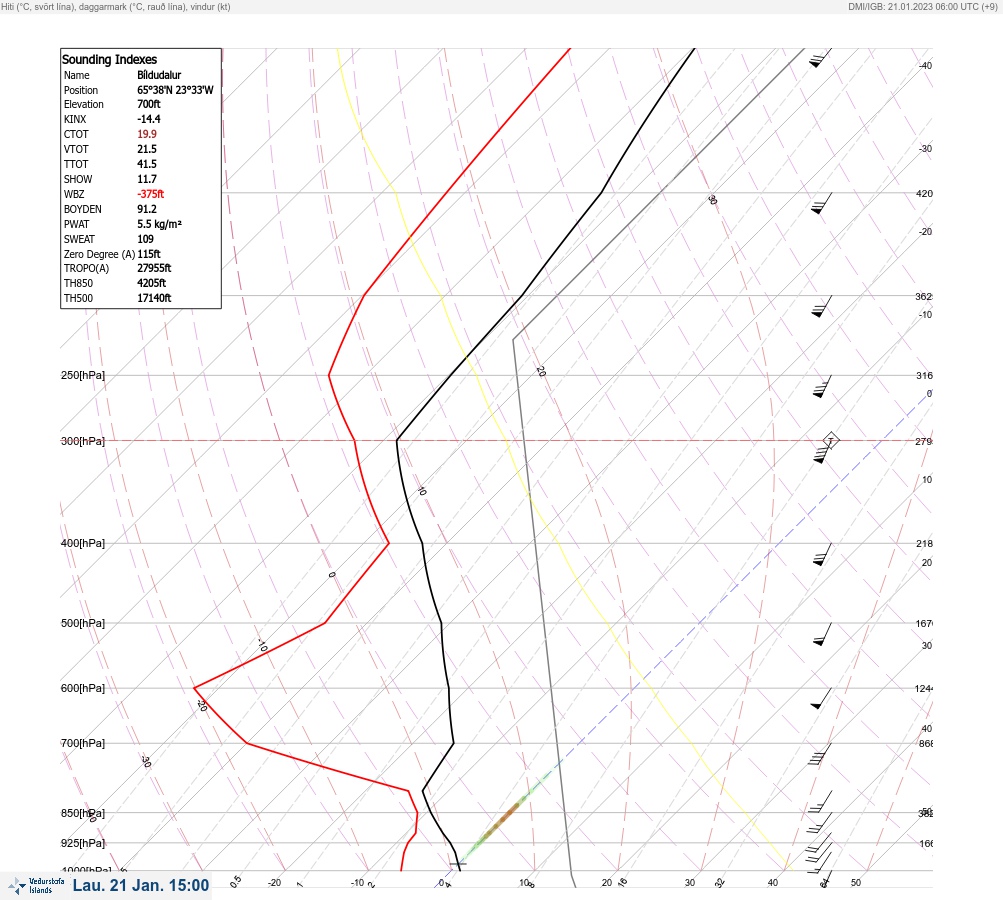Click the surface level tick mark on black temperature line
The image size is (1003, 900).
tap(458, 864)
